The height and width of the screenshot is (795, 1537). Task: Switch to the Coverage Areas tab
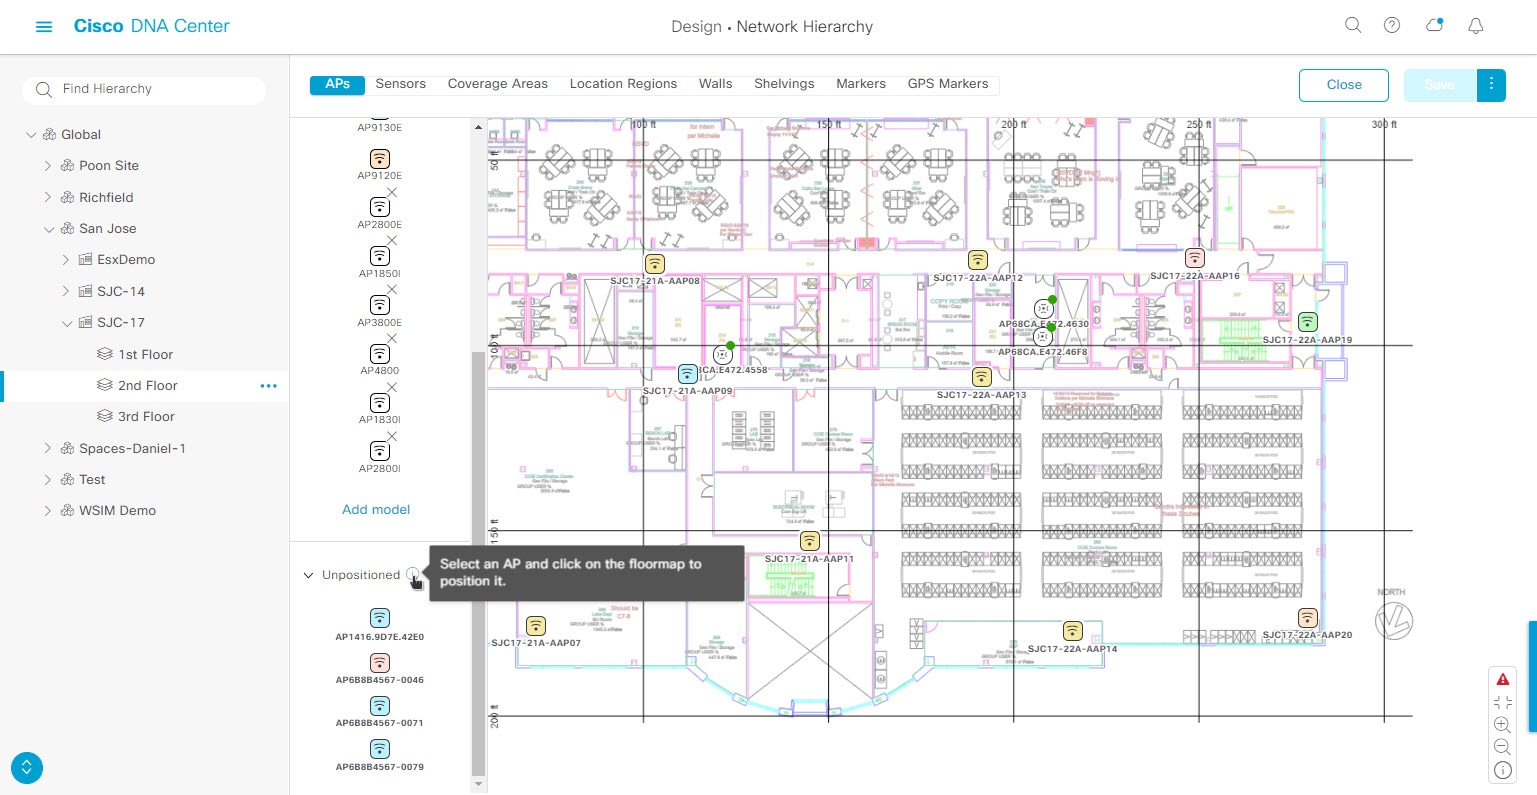(498, 84)
